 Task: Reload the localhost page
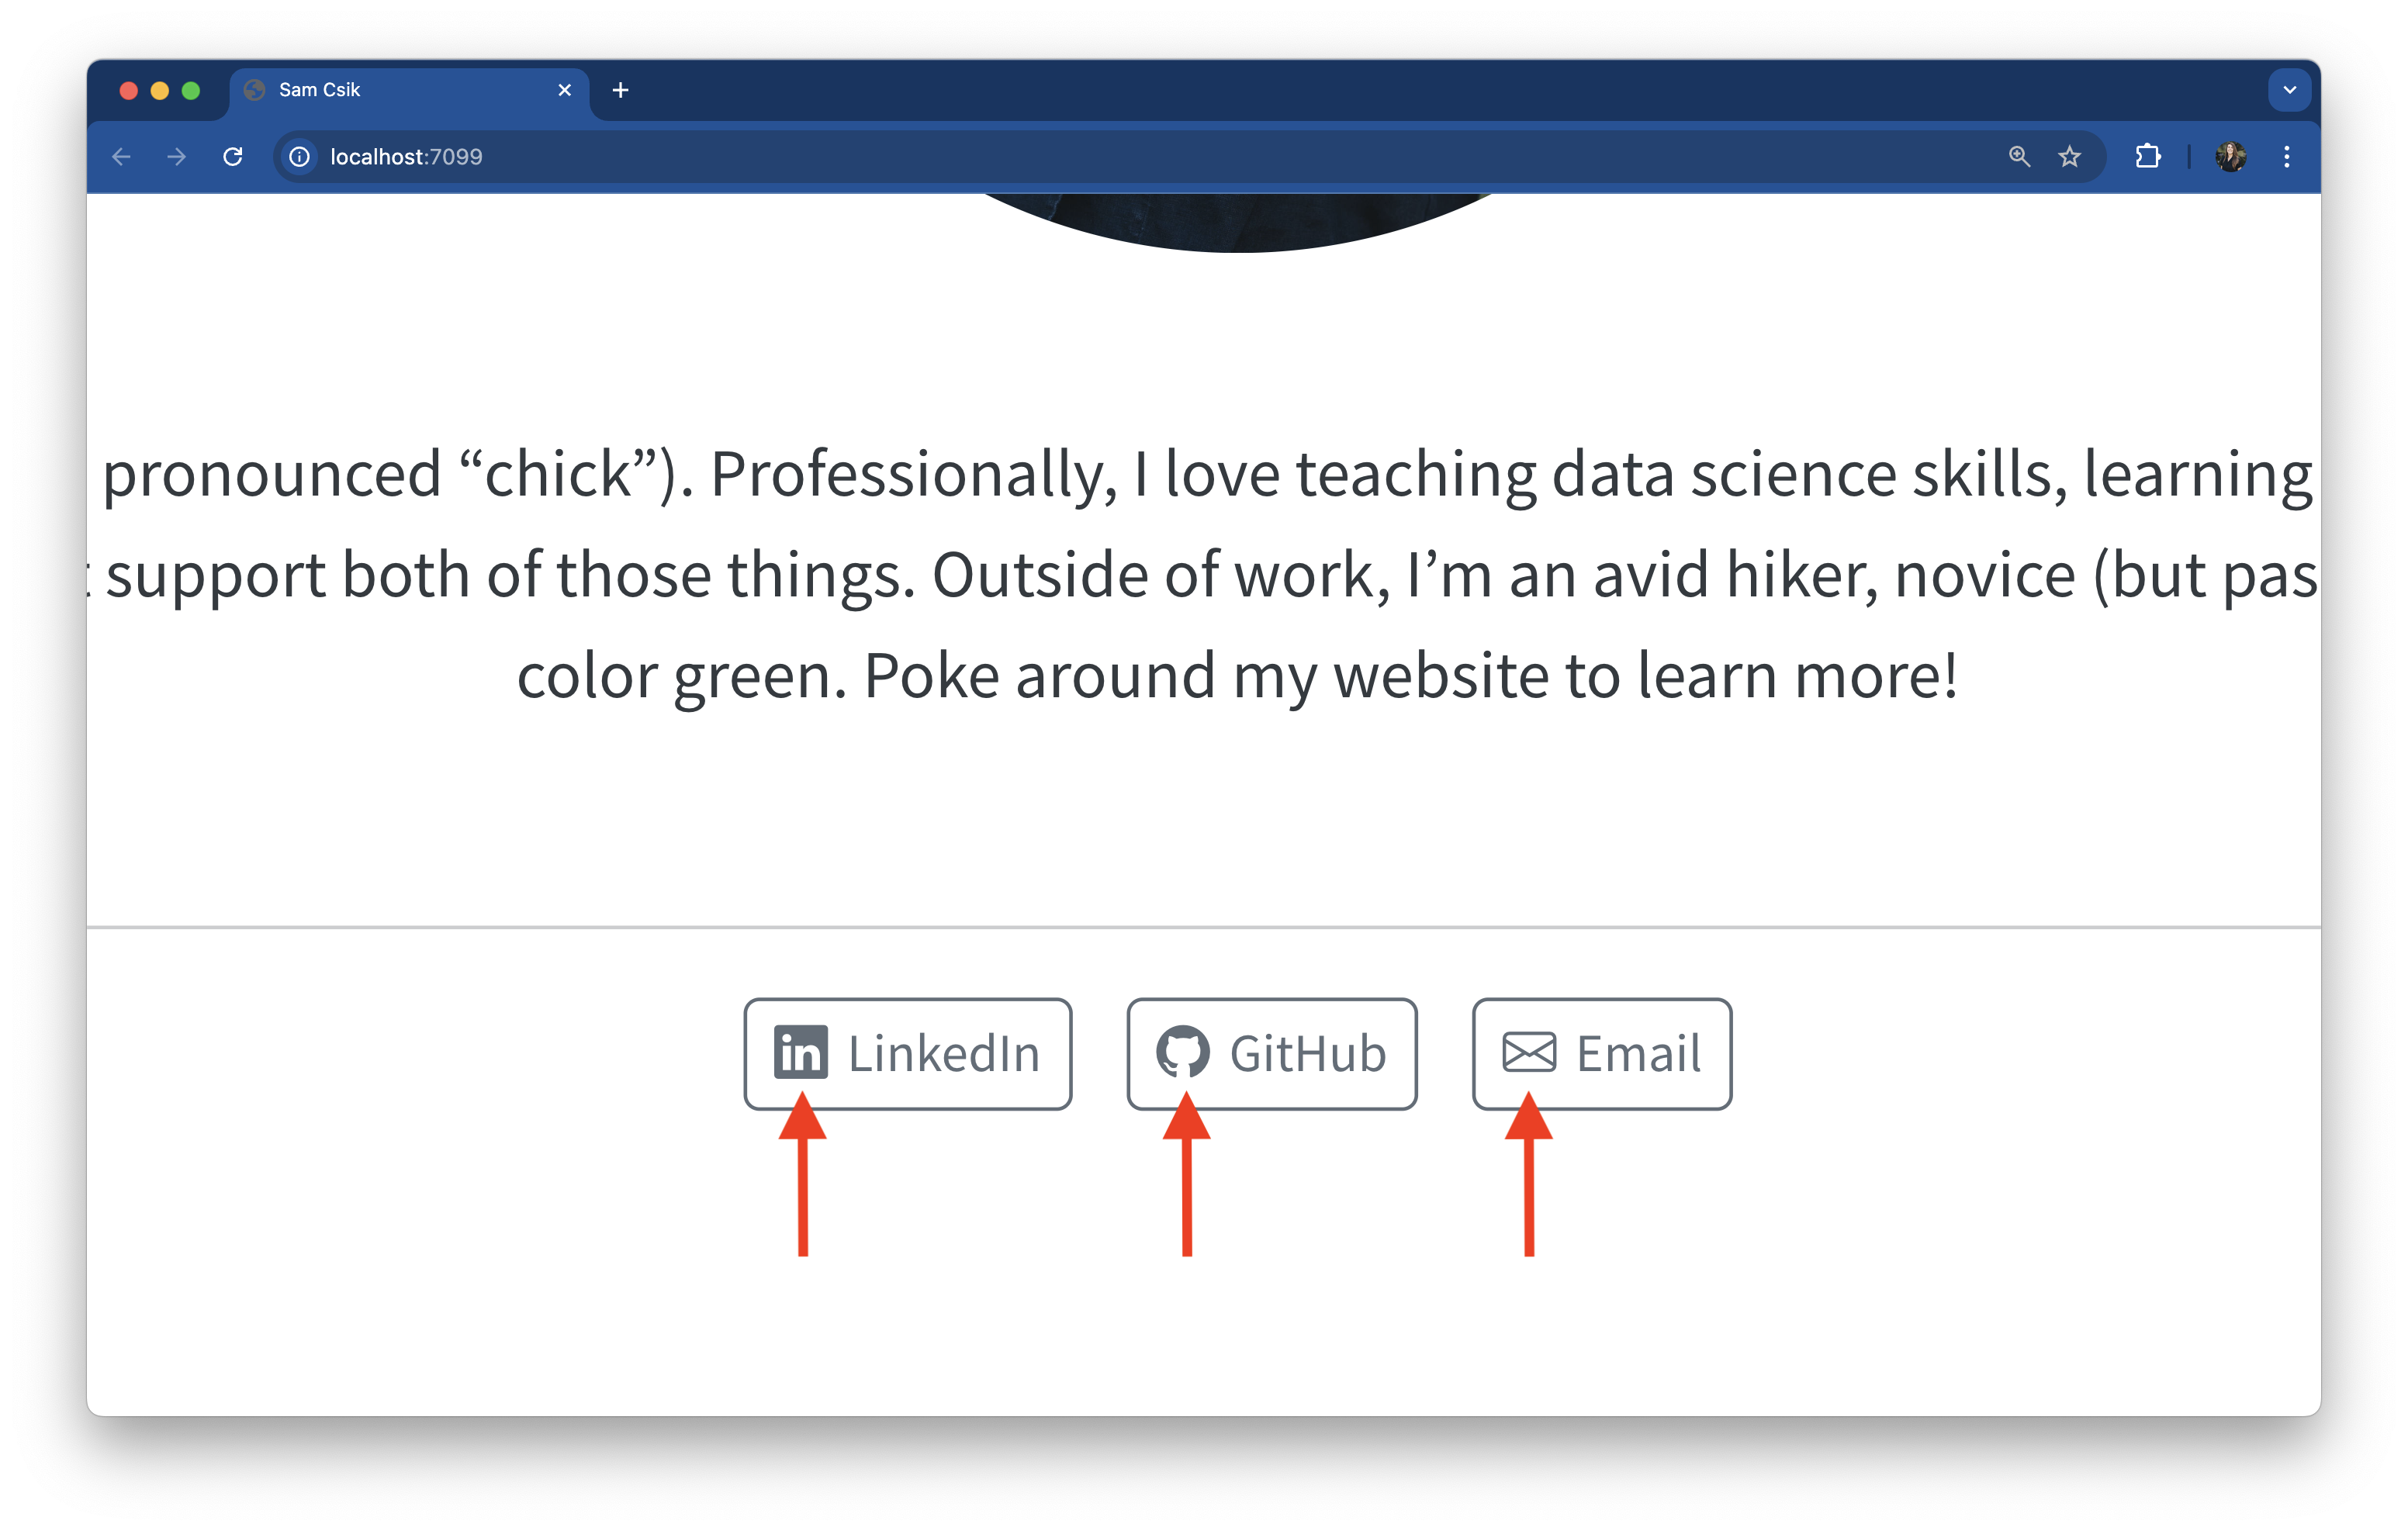pos(233,157)
